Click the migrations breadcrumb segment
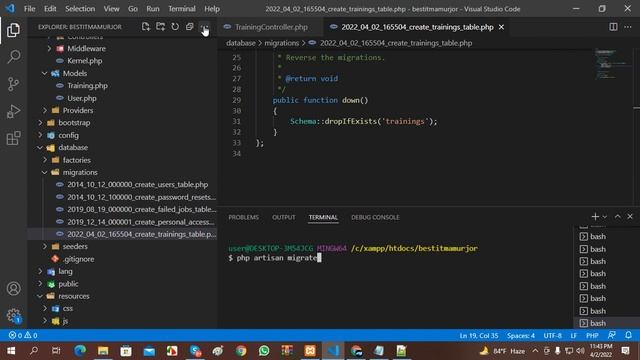 [x=282, y=43]
